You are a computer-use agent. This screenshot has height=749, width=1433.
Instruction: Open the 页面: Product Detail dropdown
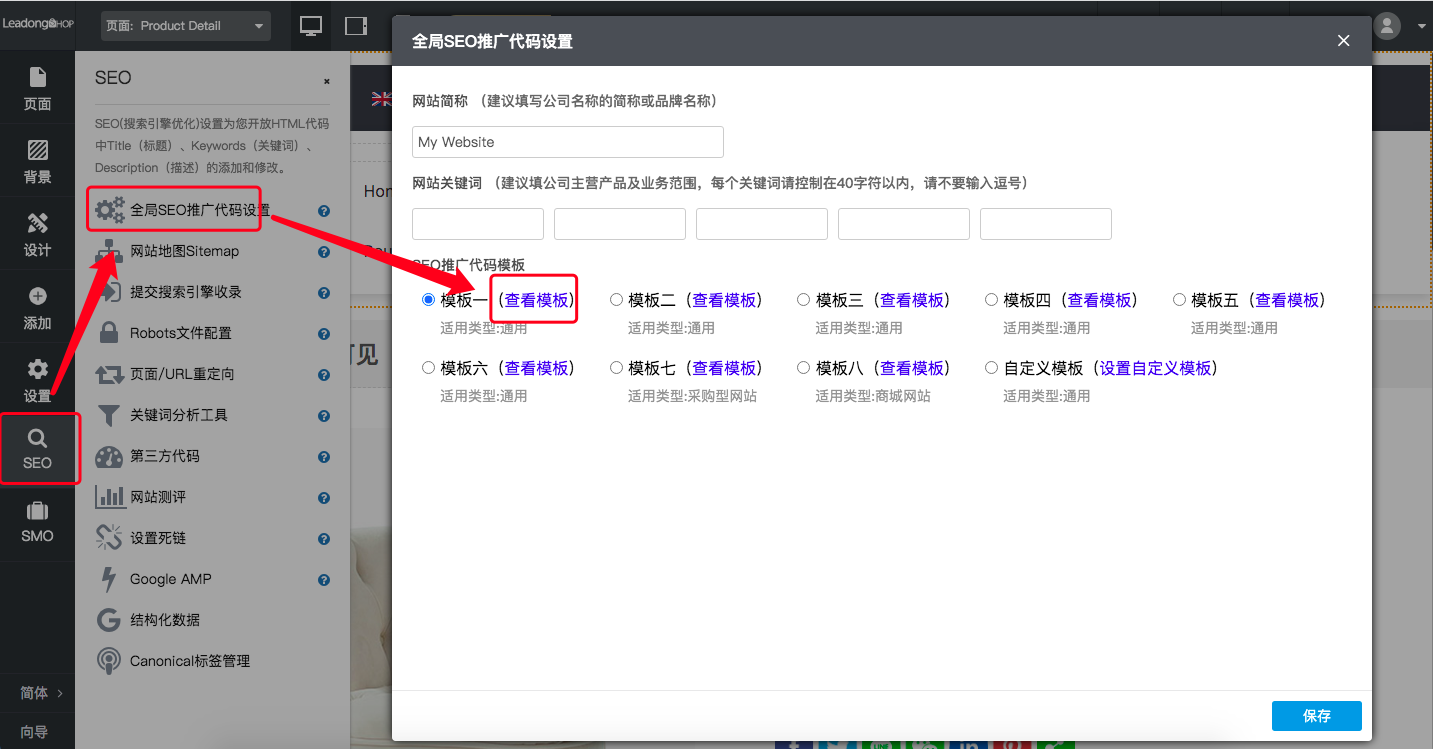185,27
